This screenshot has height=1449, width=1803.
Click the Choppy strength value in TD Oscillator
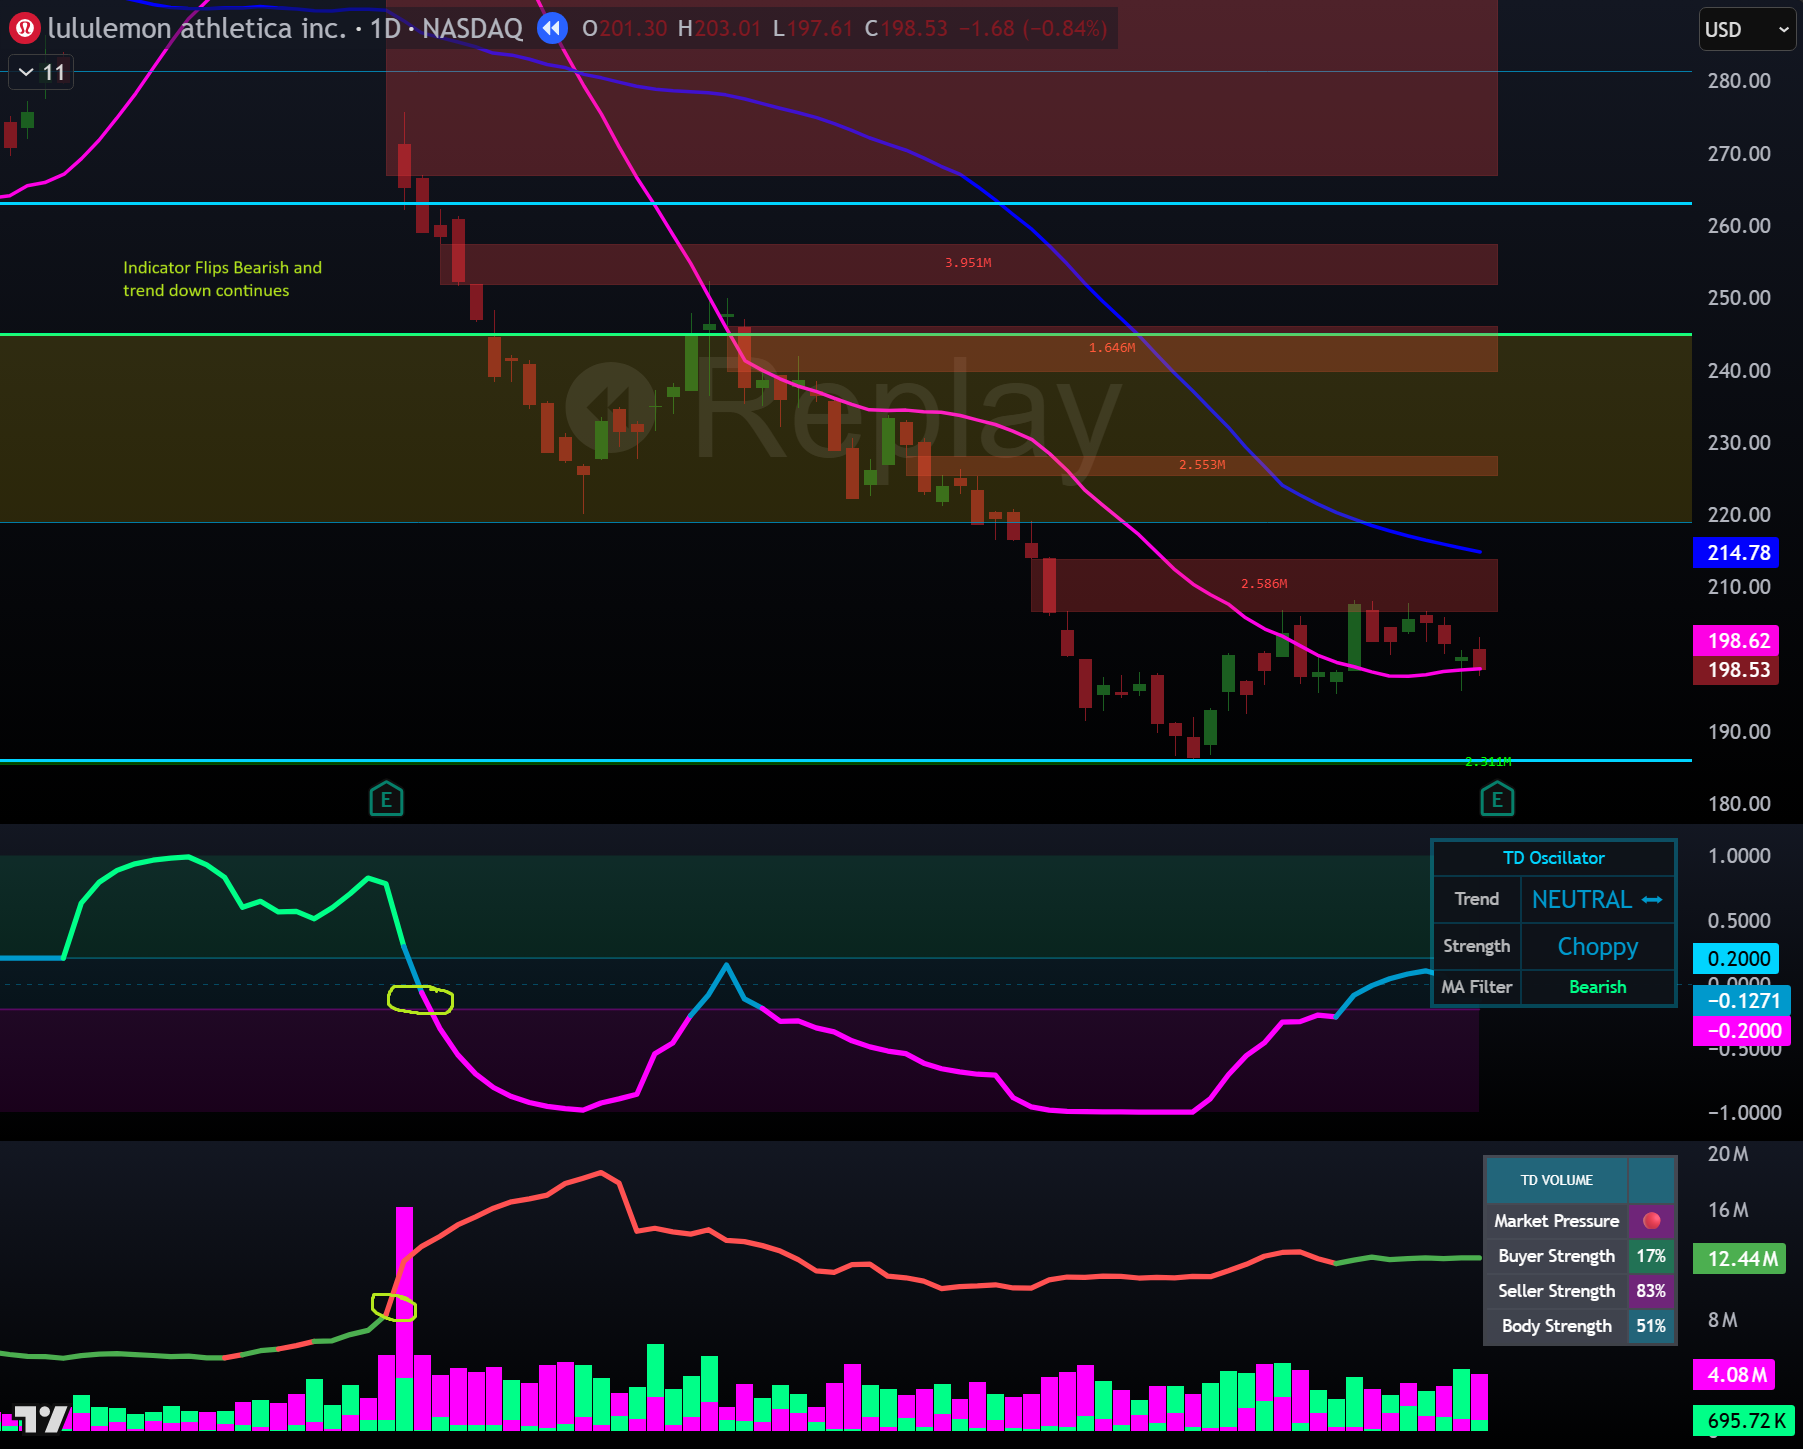1597,946
